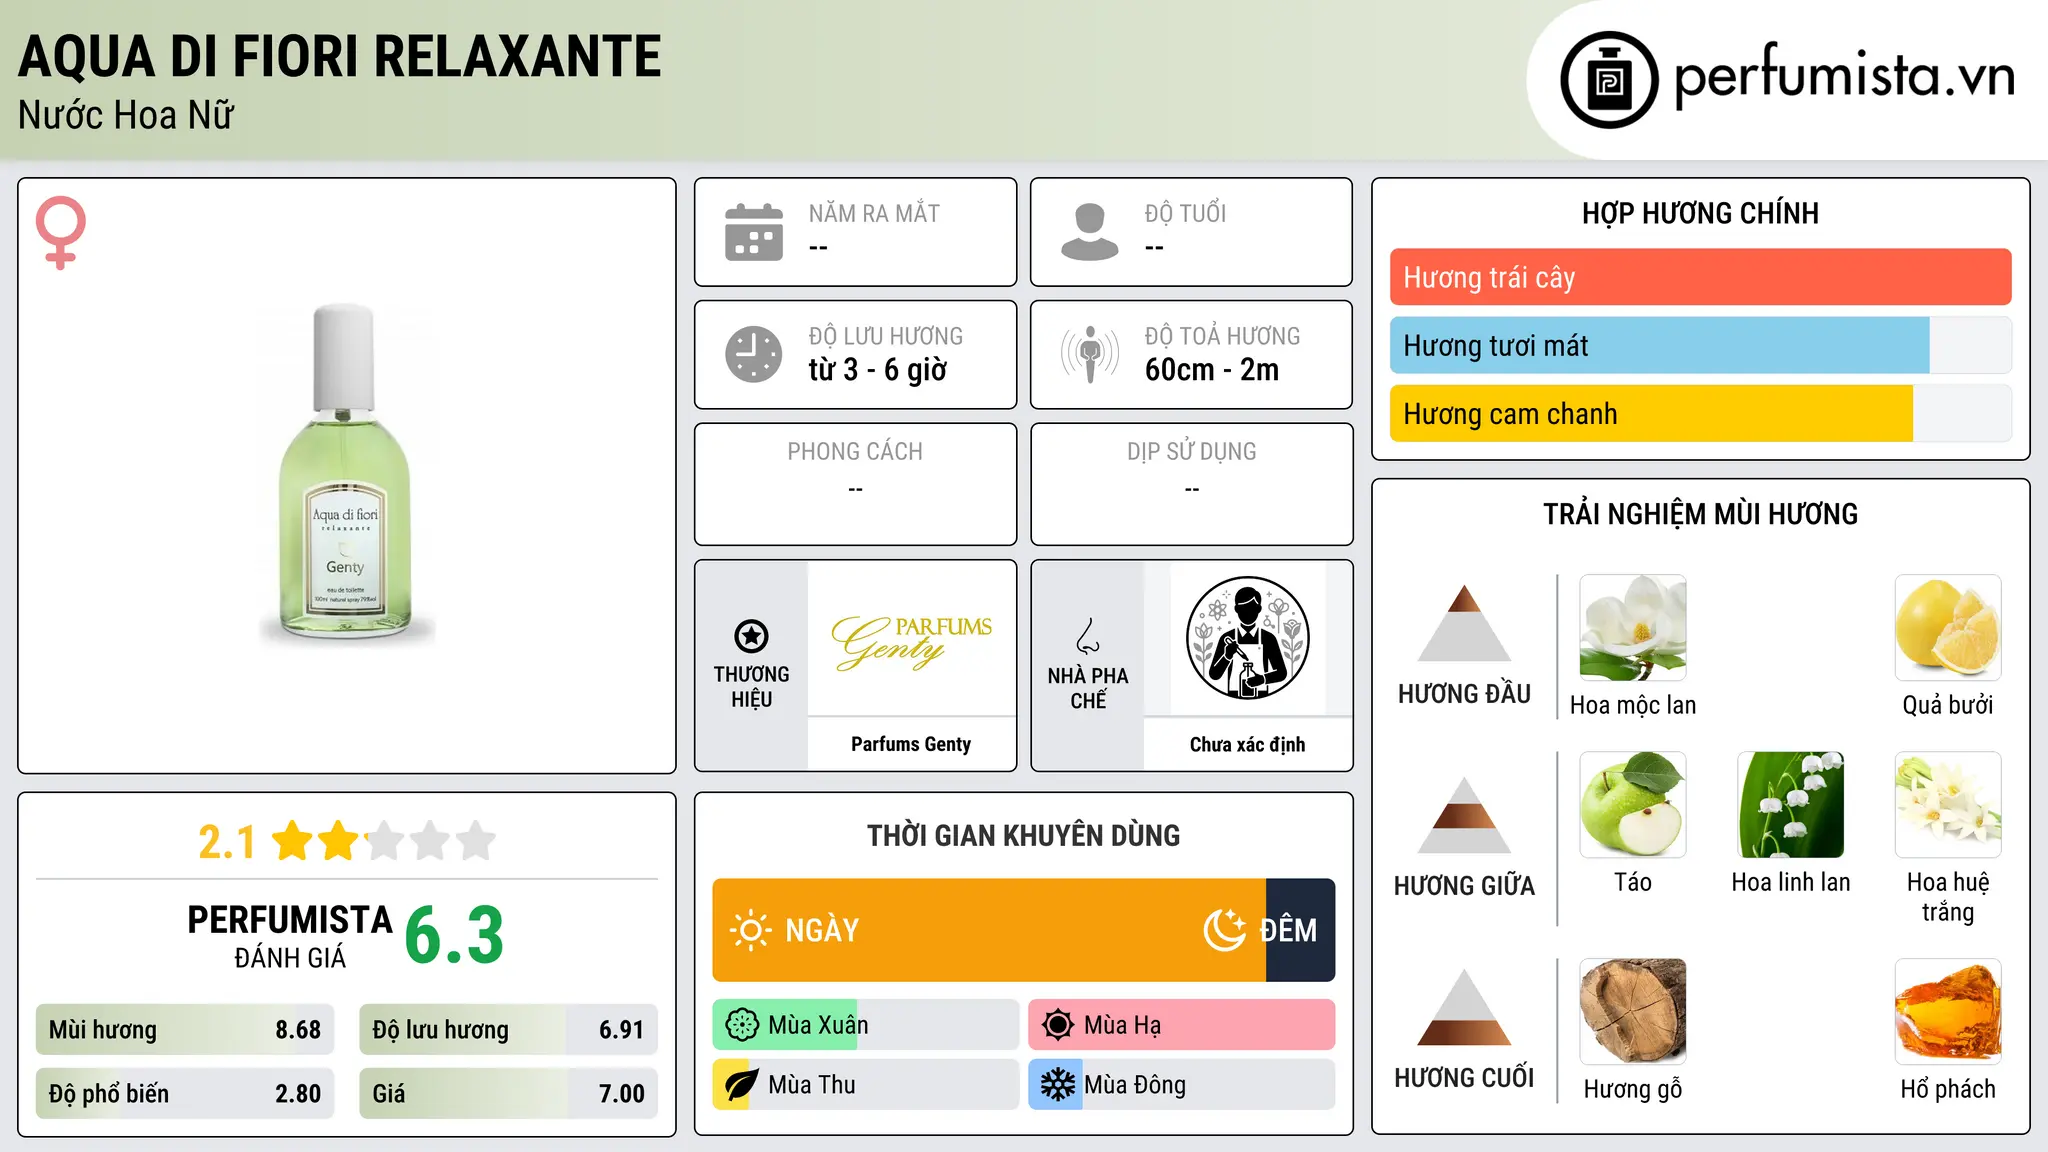Viewport: 2048px width, 1152px height.
Task: Click the Aqua di Fiori perfume bottle image
Action: (346, 474)
